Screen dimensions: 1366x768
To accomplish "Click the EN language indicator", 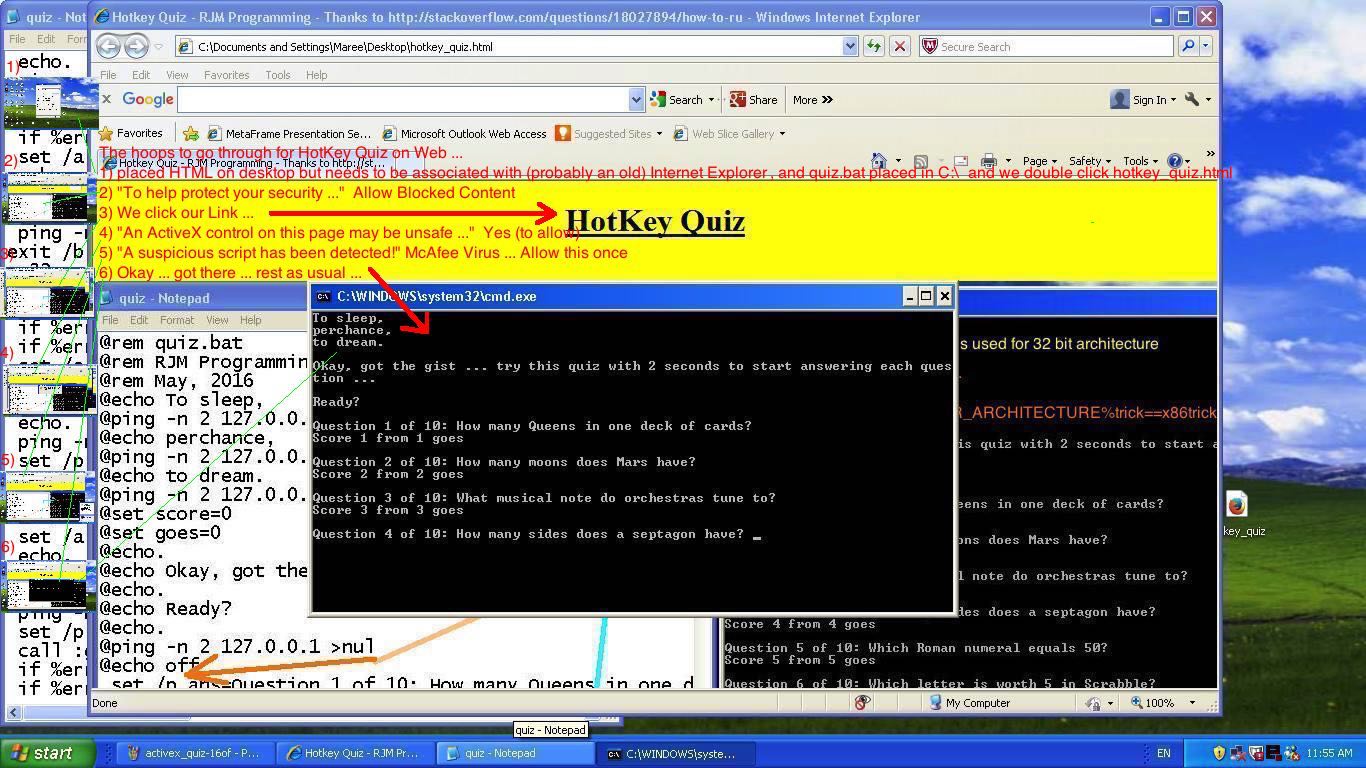I will pyautogui.click(x=1163, y=753).
